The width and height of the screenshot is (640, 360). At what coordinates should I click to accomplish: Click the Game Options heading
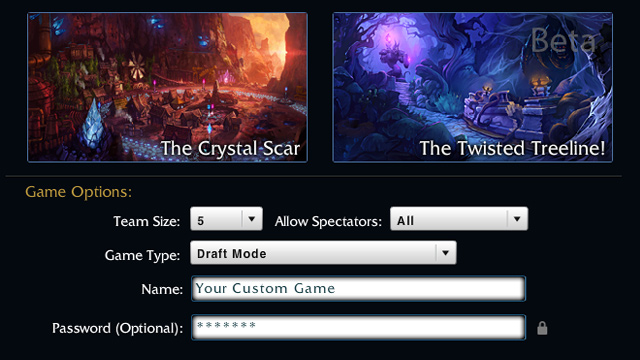point(79,192)
